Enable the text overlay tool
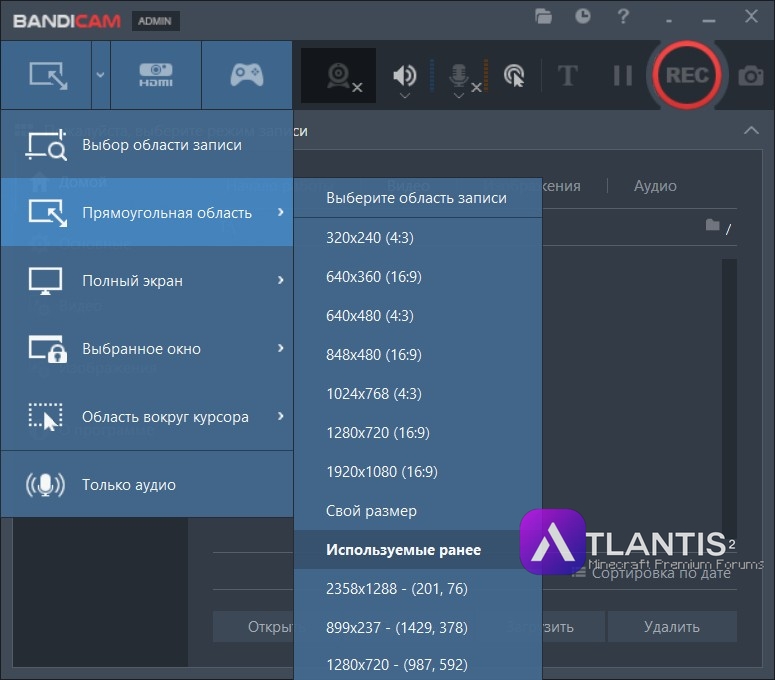This screenshot has width=775, height=680. pyautogui.click(x=567, y=76)
